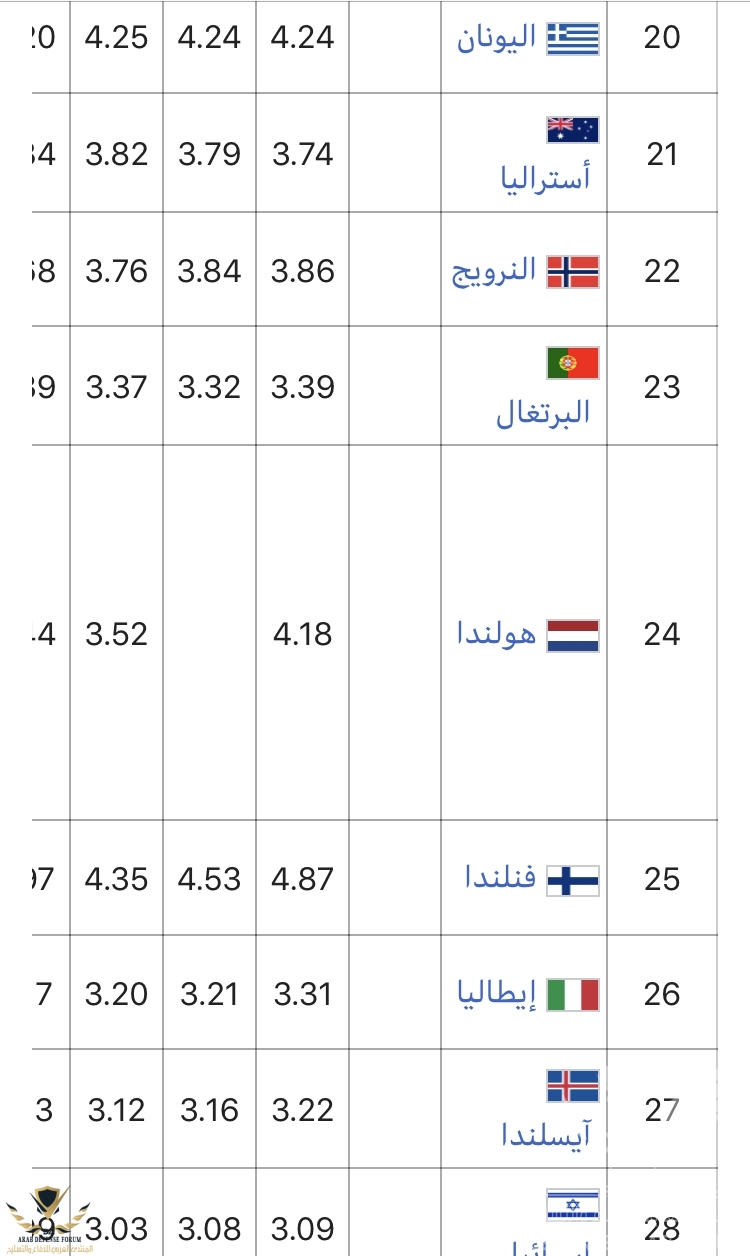Click the Israel flag icon

573,1204
